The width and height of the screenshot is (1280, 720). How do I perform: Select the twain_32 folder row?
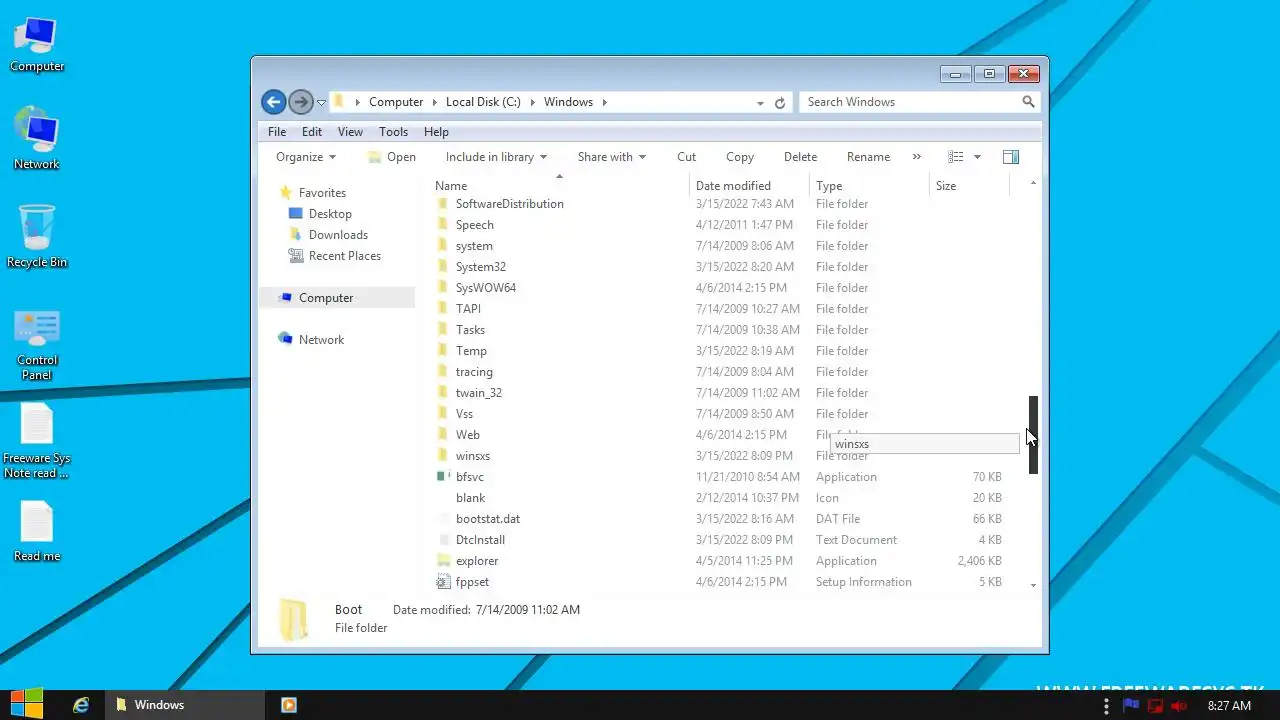(x=720, y=393)
